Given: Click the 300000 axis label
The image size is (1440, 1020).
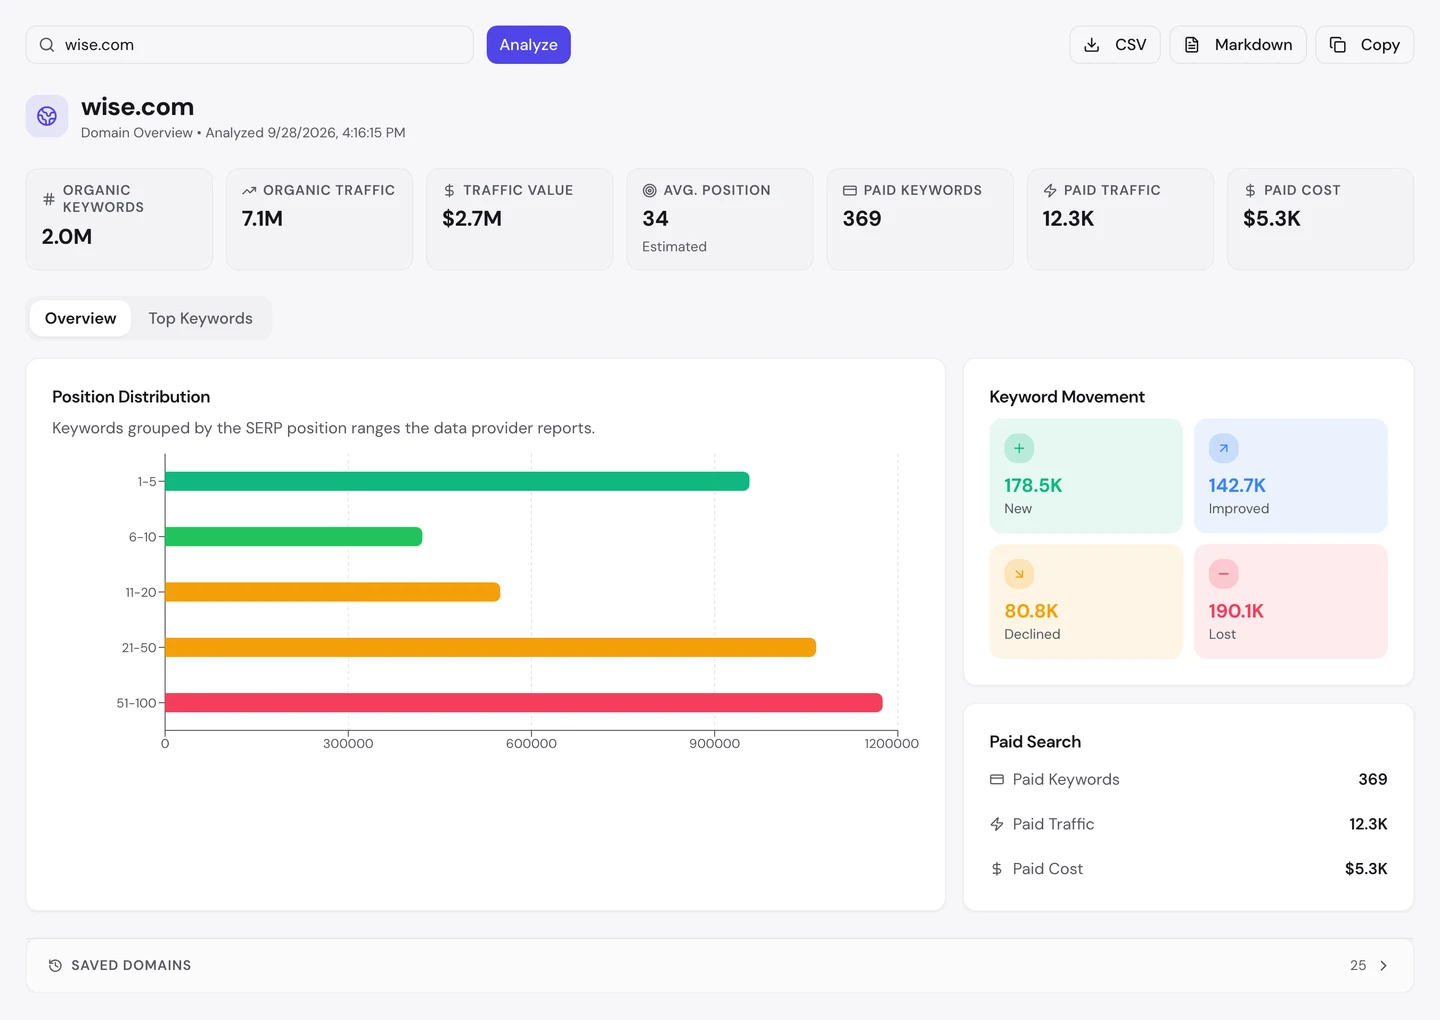Looking at the screenshot, I should [348, 744].
